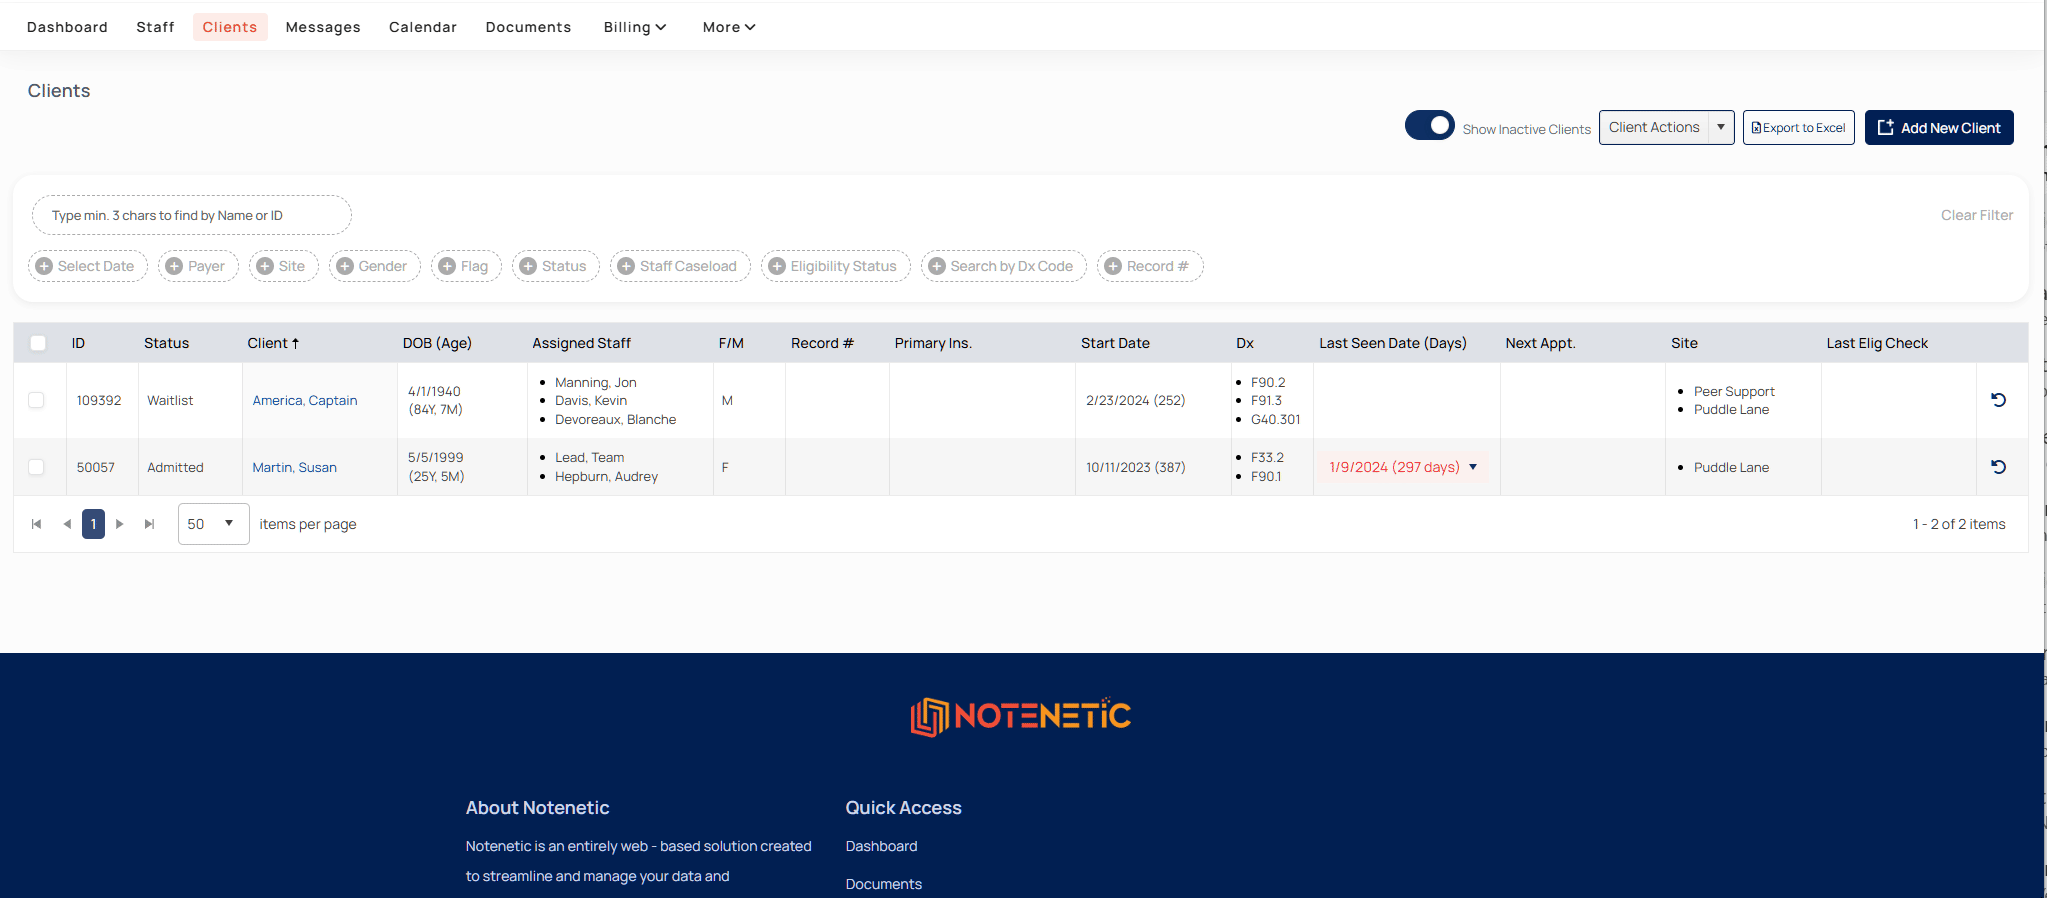Click Dx code F33.2
Viewport: 2047px width, 898px height.
pos(1267,457)
